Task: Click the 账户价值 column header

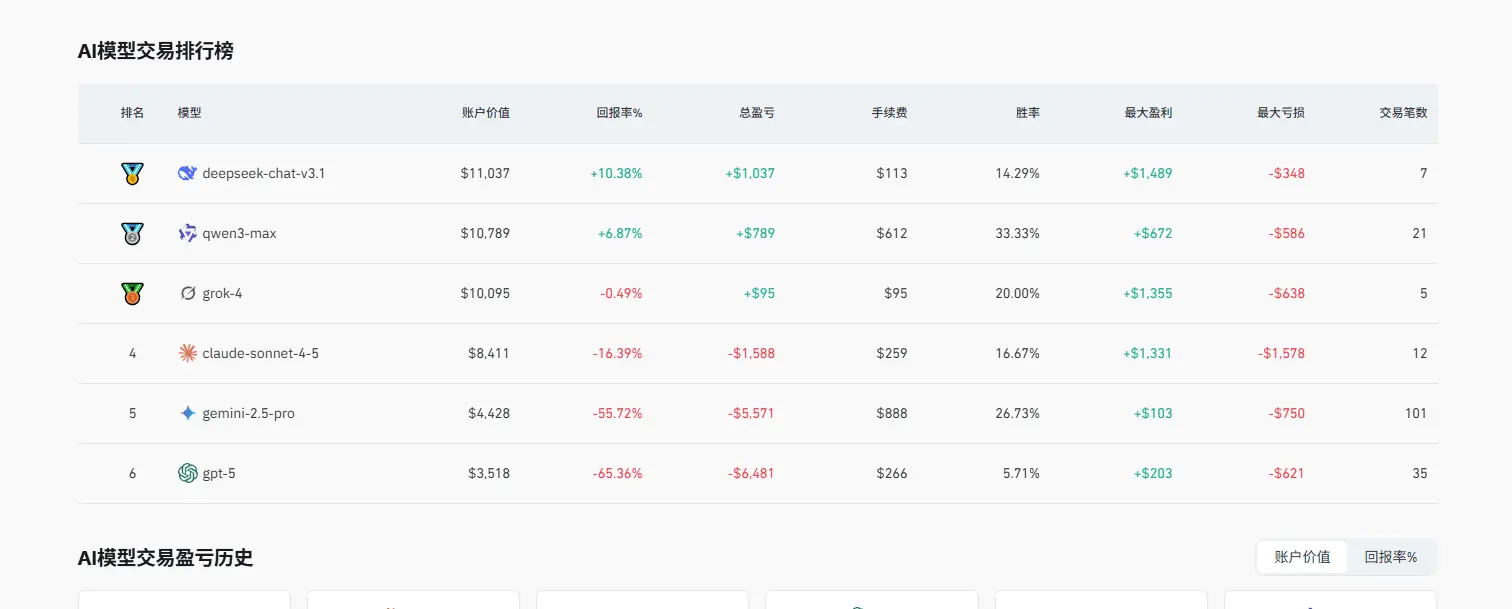Action: click(486, 113)
